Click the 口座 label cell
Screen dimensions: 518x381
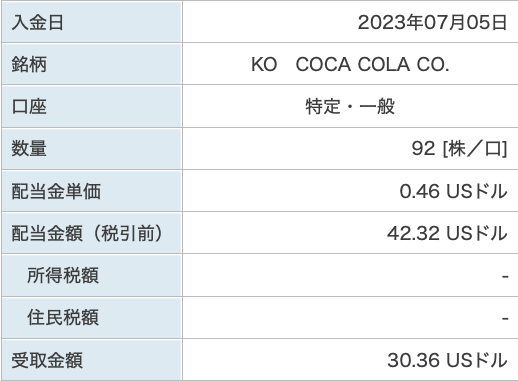click(x=92, y=107)
